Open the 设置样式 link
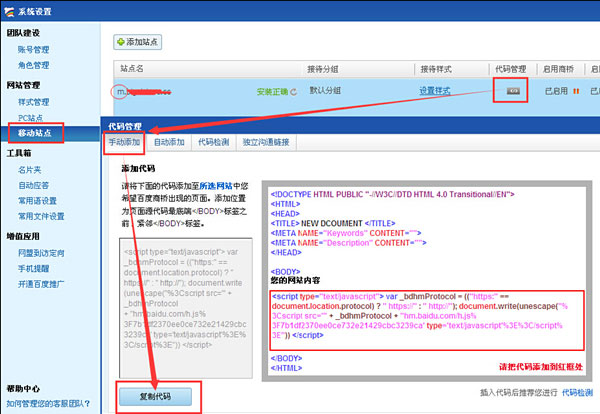600x414 pixels. (x=435, y=91)
